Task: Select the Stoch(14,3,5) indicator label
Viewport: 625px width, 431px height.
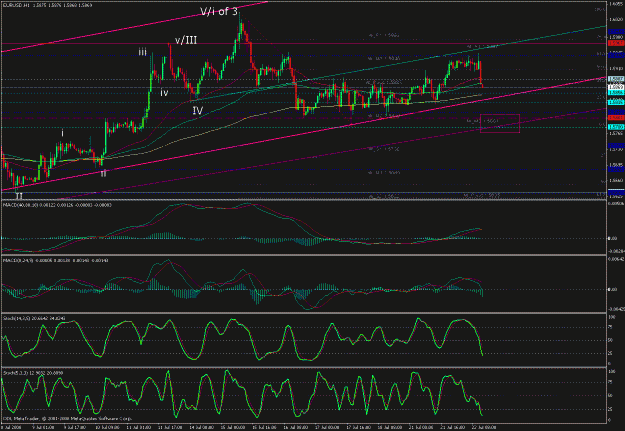Action: pyautogui.click(x=34, y=318)
